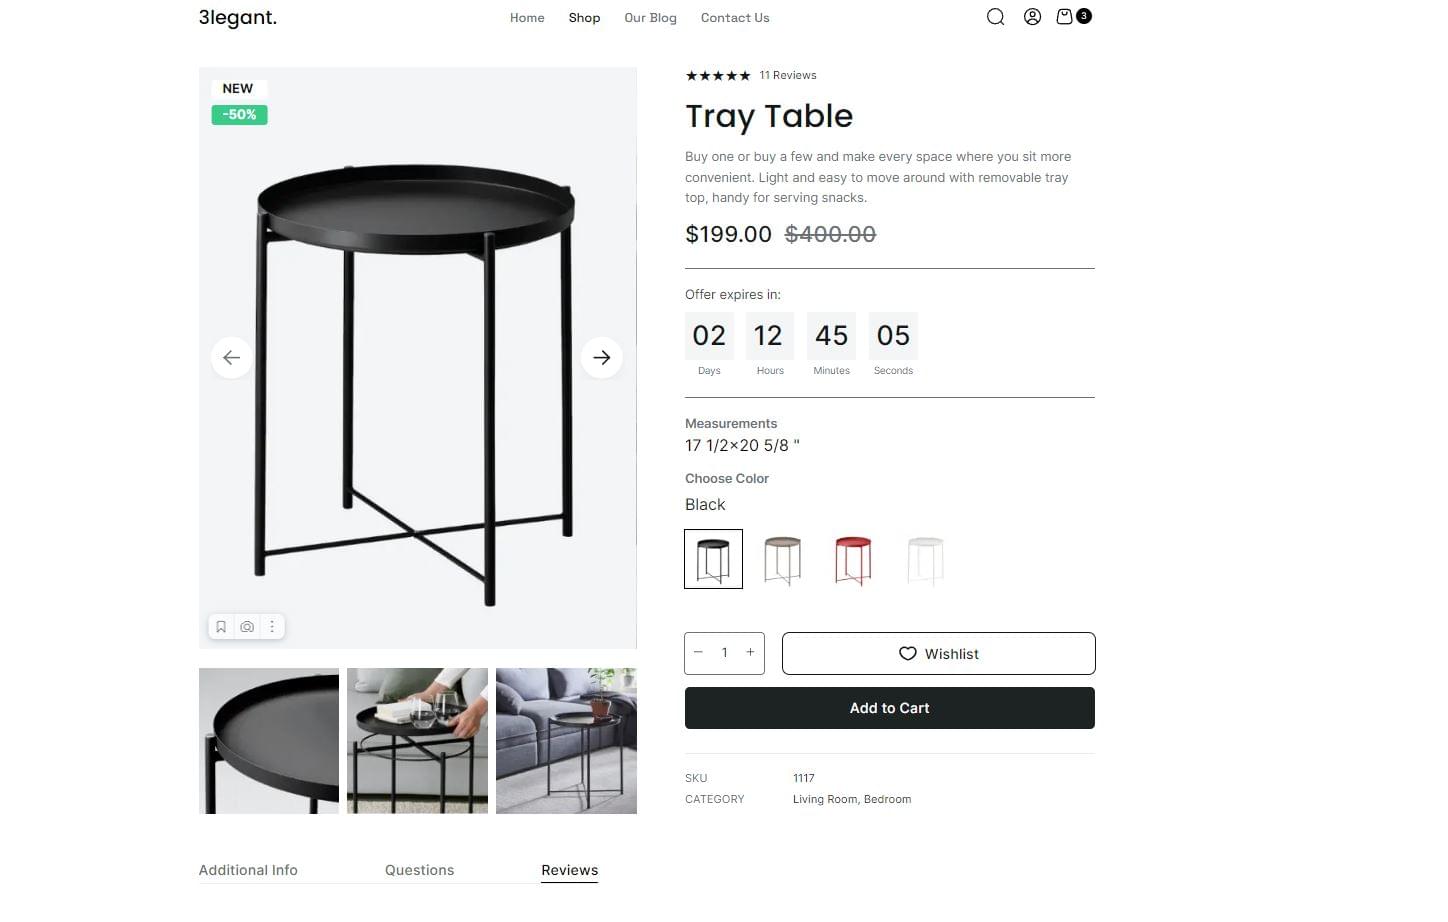1448x922 pixels.
Task: Decrease quantity with minus button
Action: coord(698,652)
